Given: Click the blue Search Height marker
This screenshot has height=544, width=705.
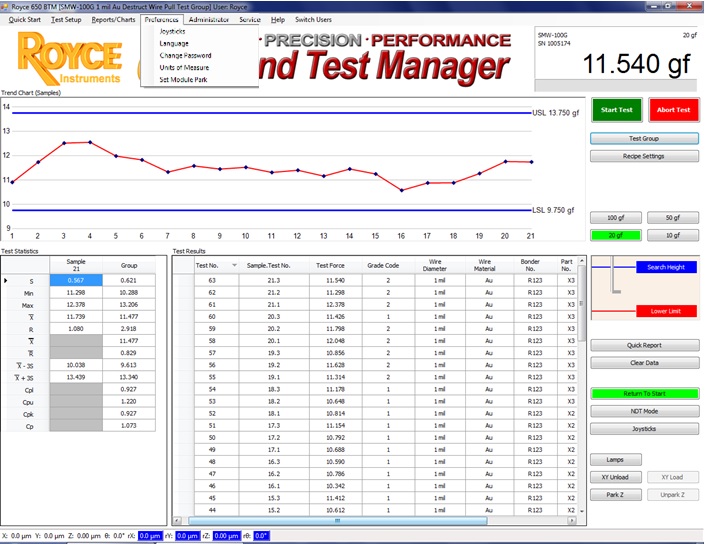Looking at the screenshot, I should 666,267.
